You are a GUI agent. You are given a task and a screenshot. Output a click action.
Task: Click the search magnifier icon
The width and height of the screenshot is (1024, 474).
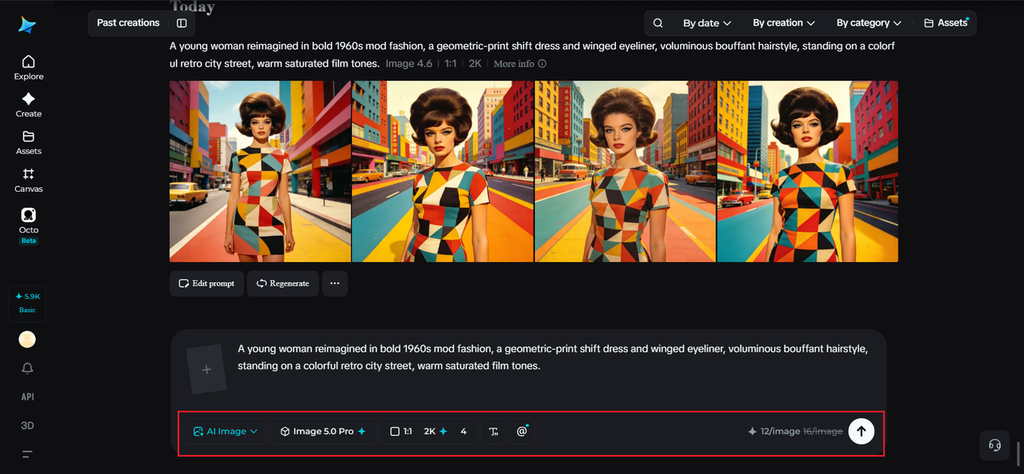pyautogui.click(x=658, y=23)
